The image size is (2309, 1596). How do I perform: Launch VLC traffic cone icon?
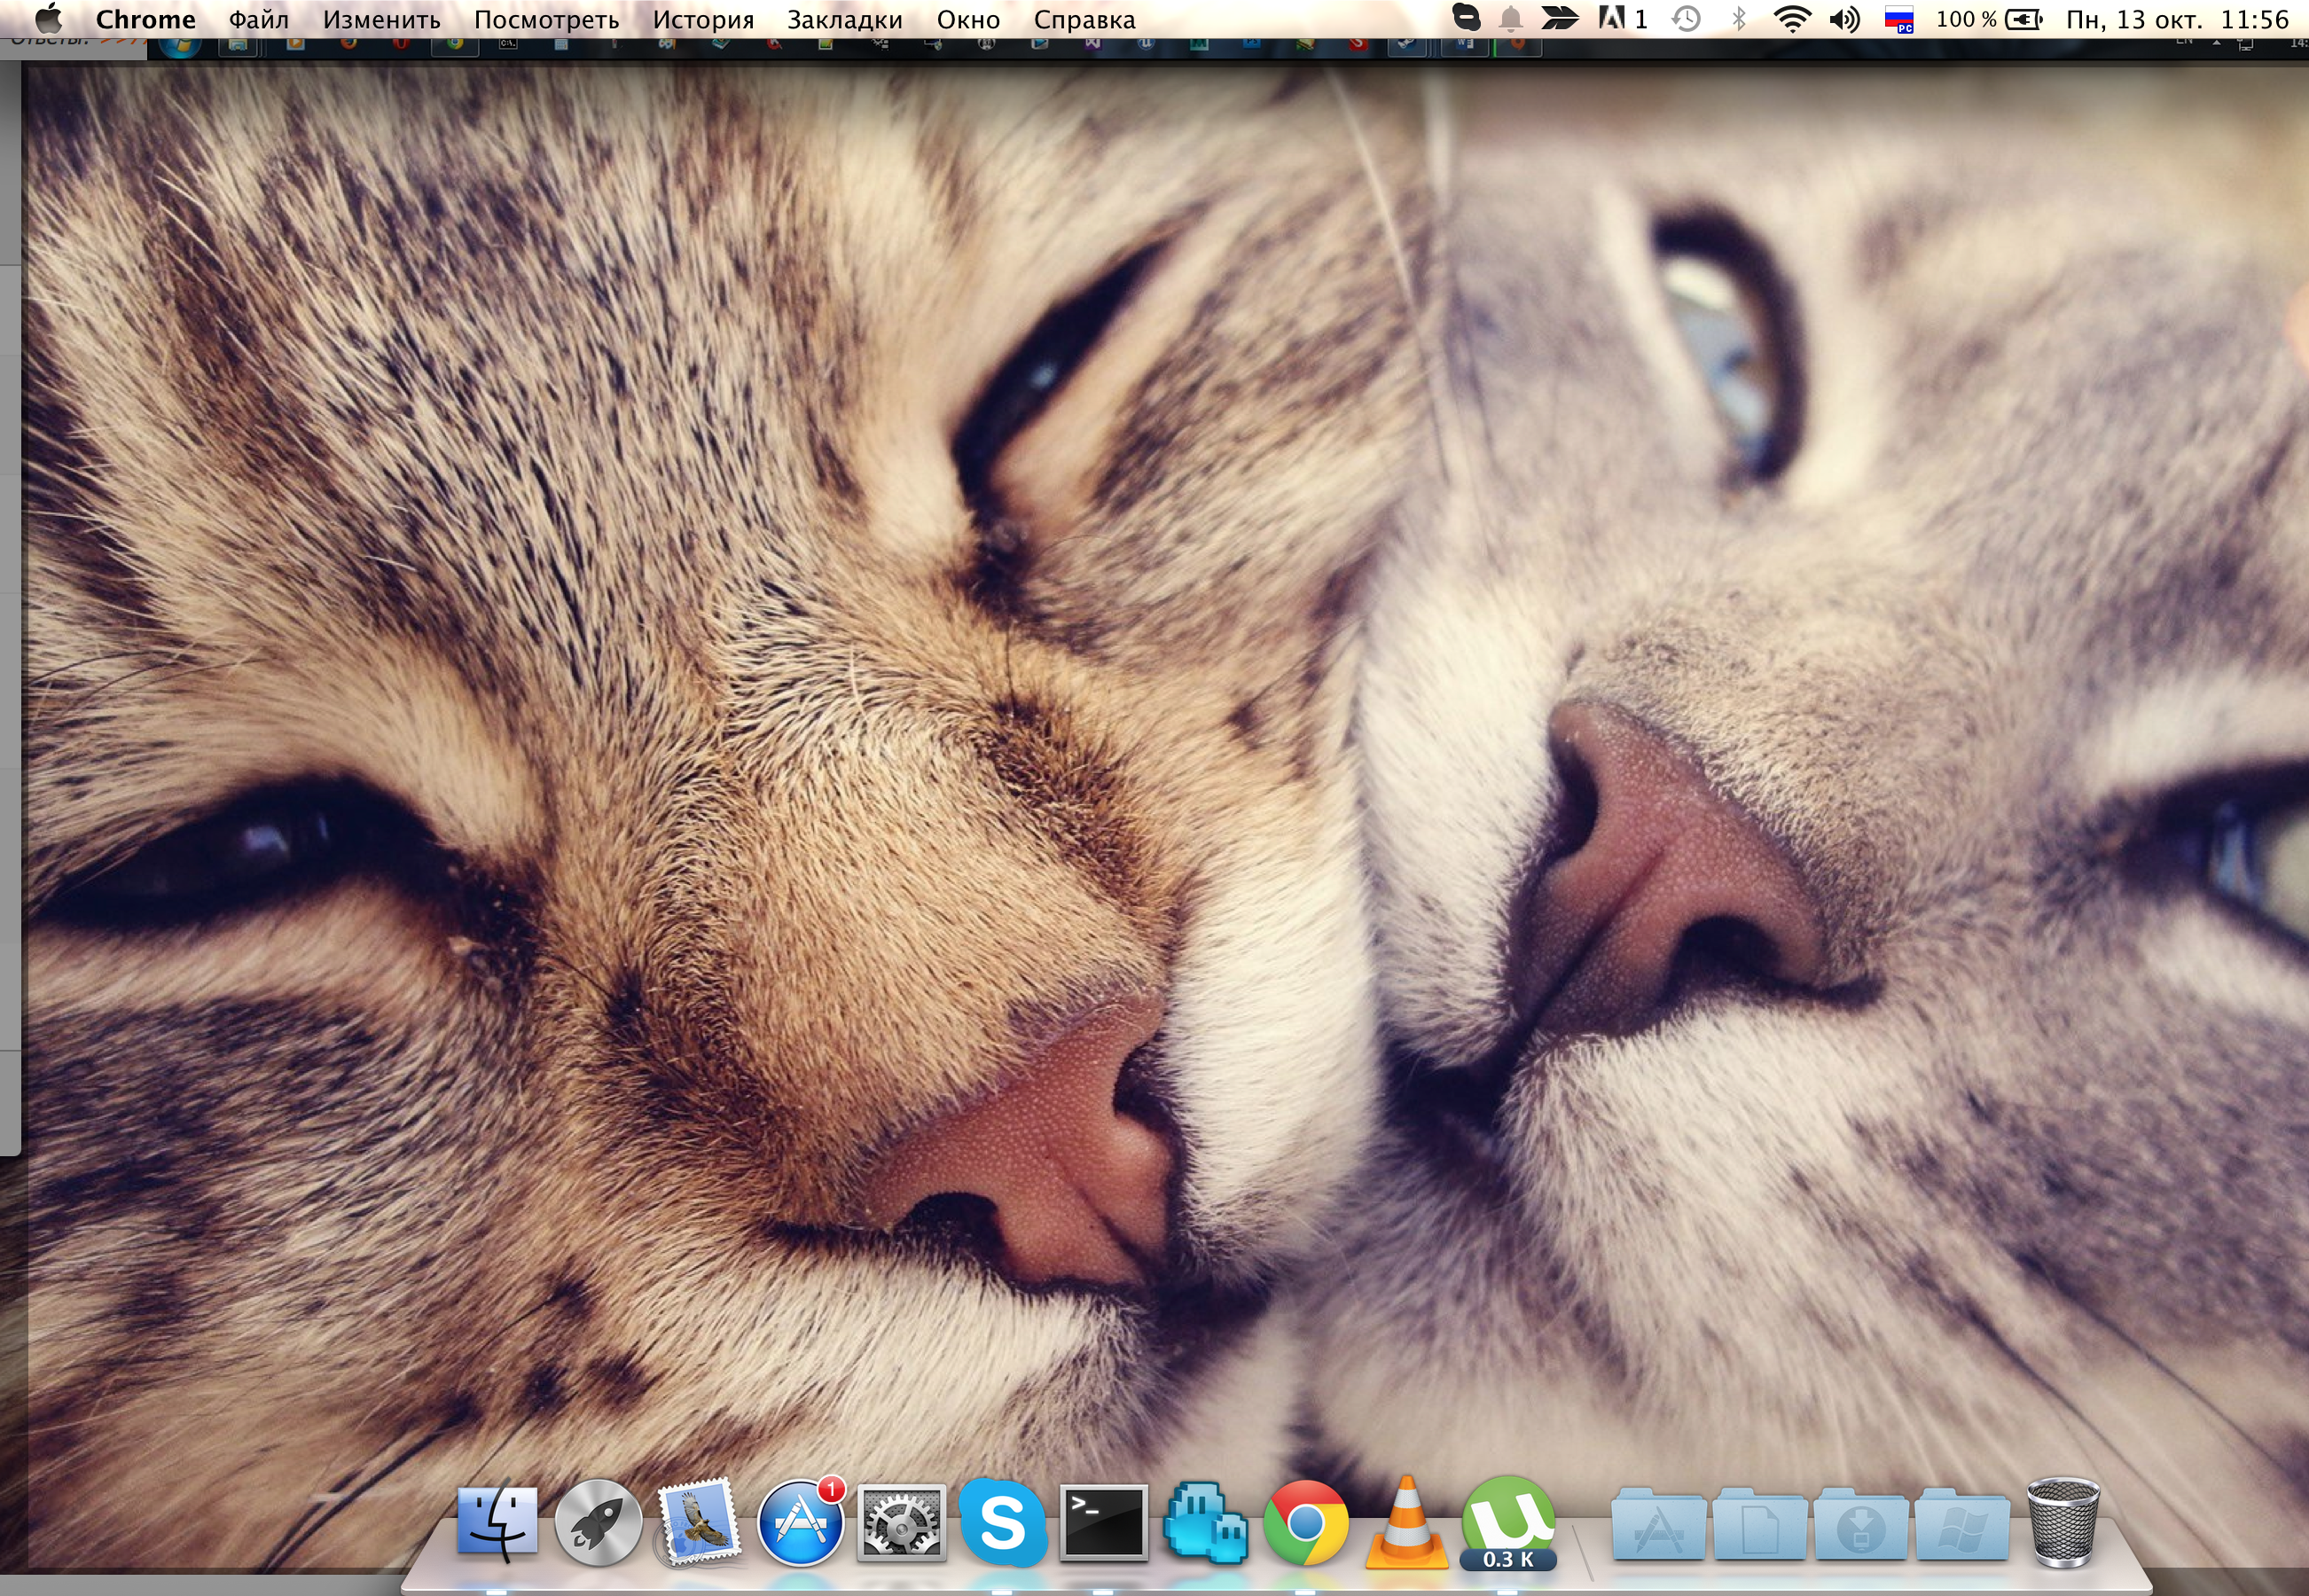point(1406,1524)
